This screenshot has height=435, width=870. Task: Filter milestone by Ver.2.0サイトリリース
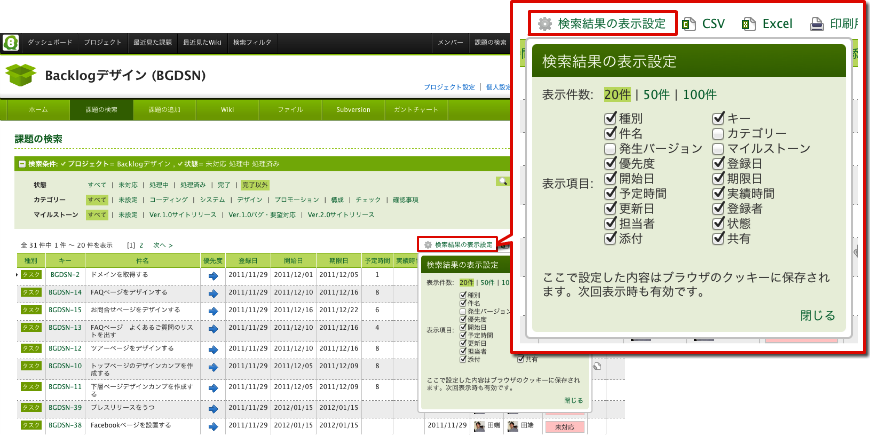[341, 215]
